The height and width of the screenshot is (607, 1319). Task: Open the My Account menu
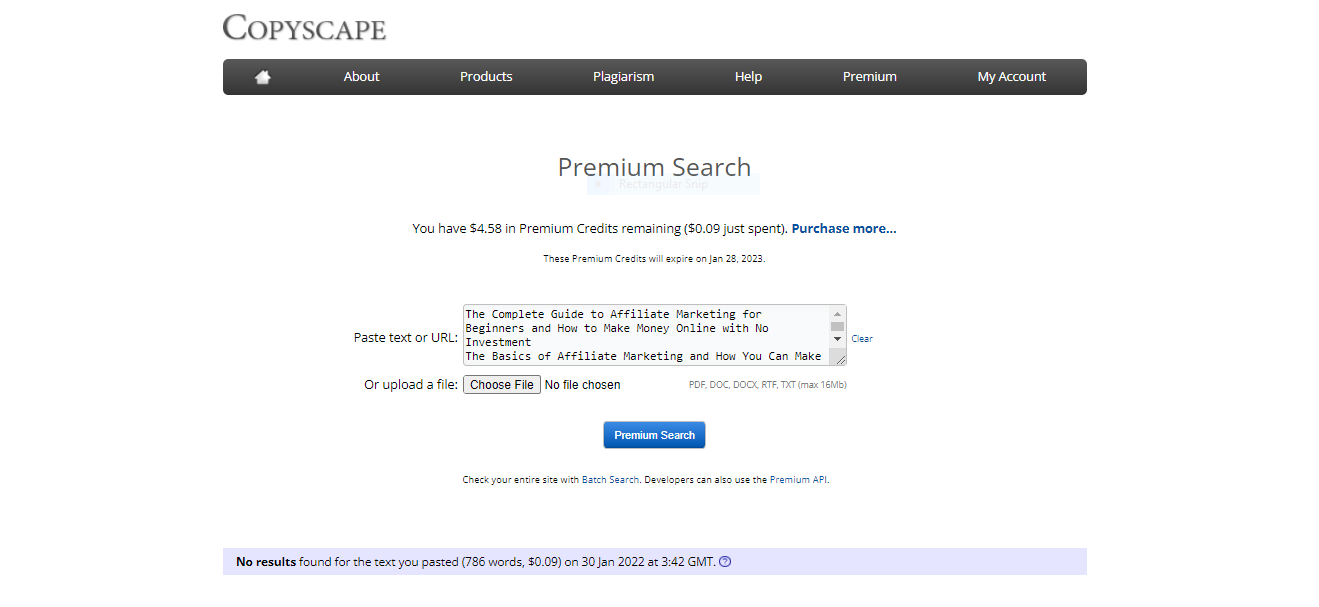1011,76
